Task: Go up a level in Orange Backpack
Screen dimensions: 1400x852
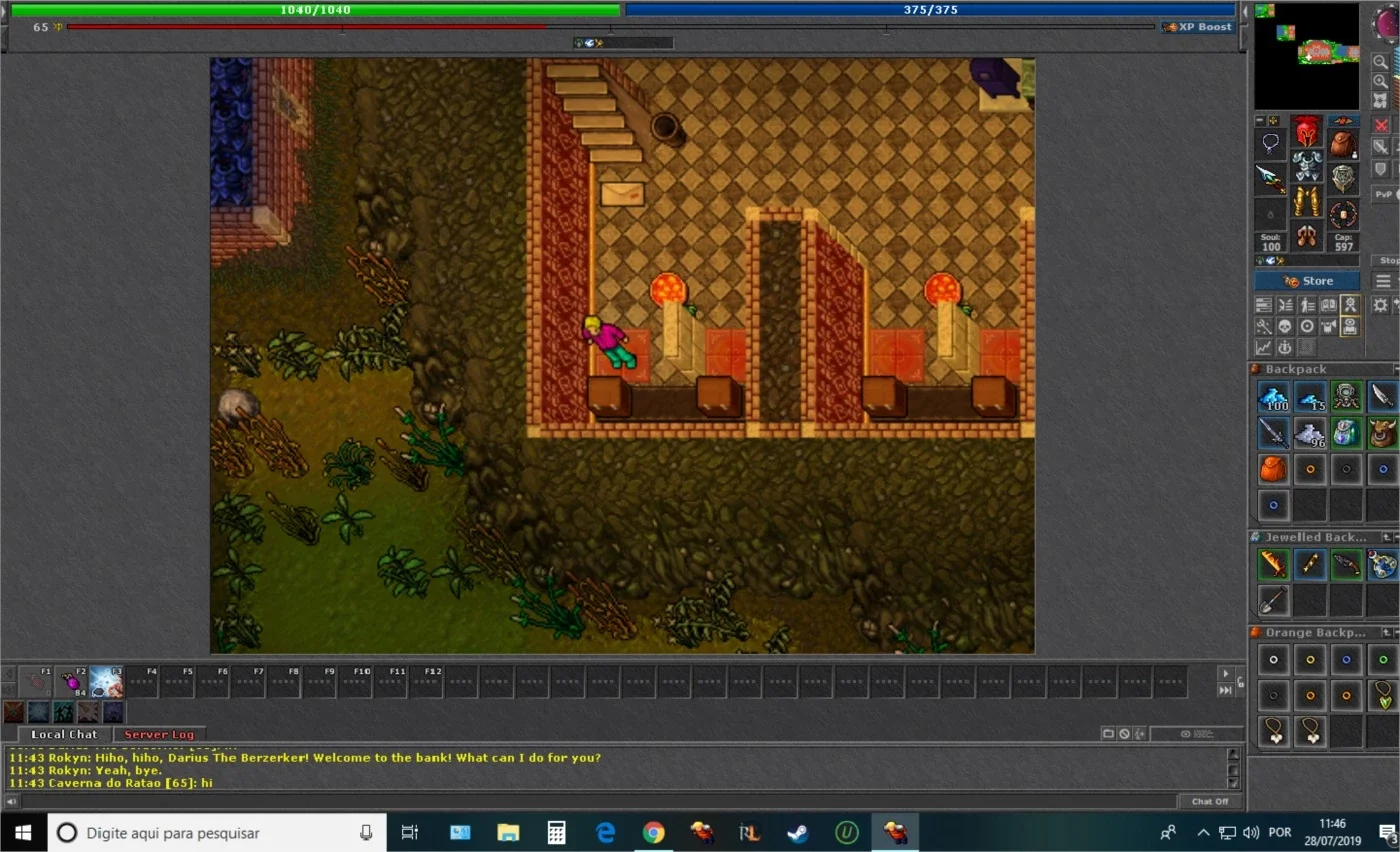Action: pyautogui.click(x=1386, y=632)
